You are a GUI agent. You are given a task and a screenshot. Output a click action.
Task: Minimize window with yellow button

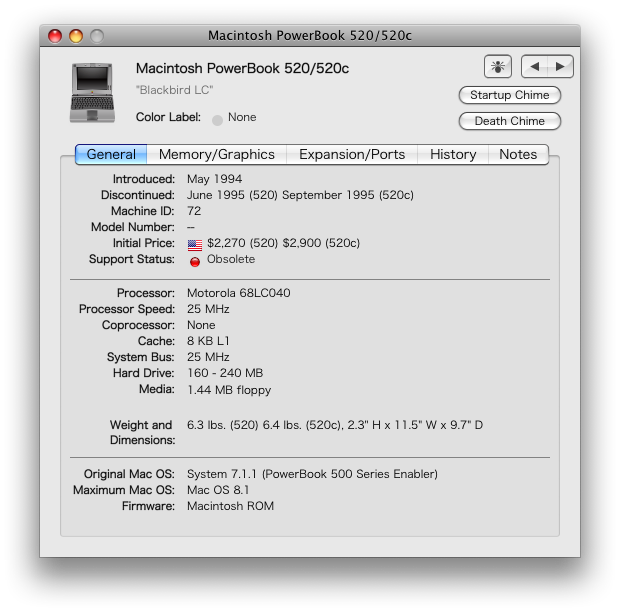[76, 36]
